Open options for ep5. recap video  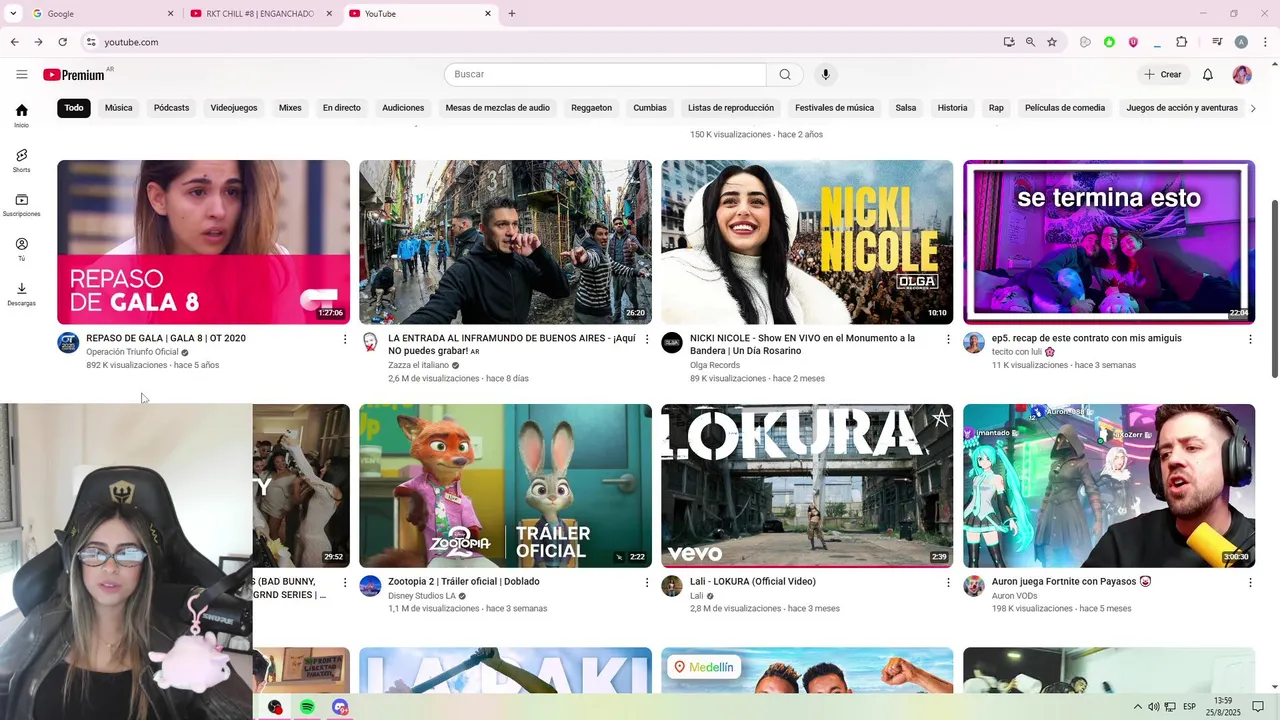pos(1250,340)
